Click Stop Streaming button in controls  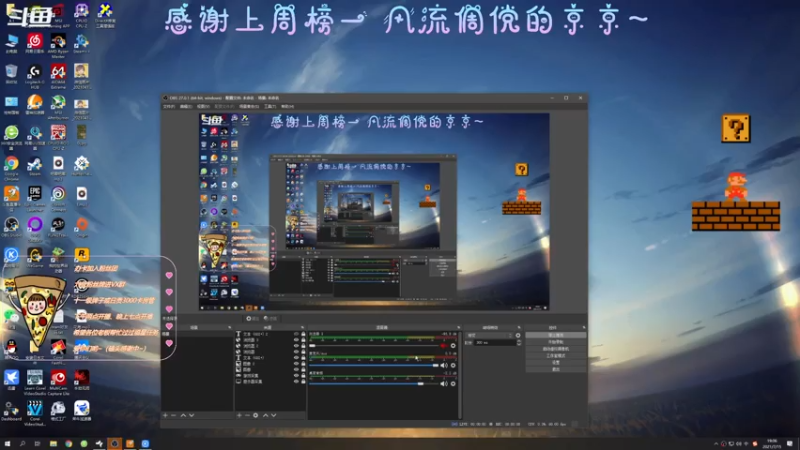pos(556,335)
